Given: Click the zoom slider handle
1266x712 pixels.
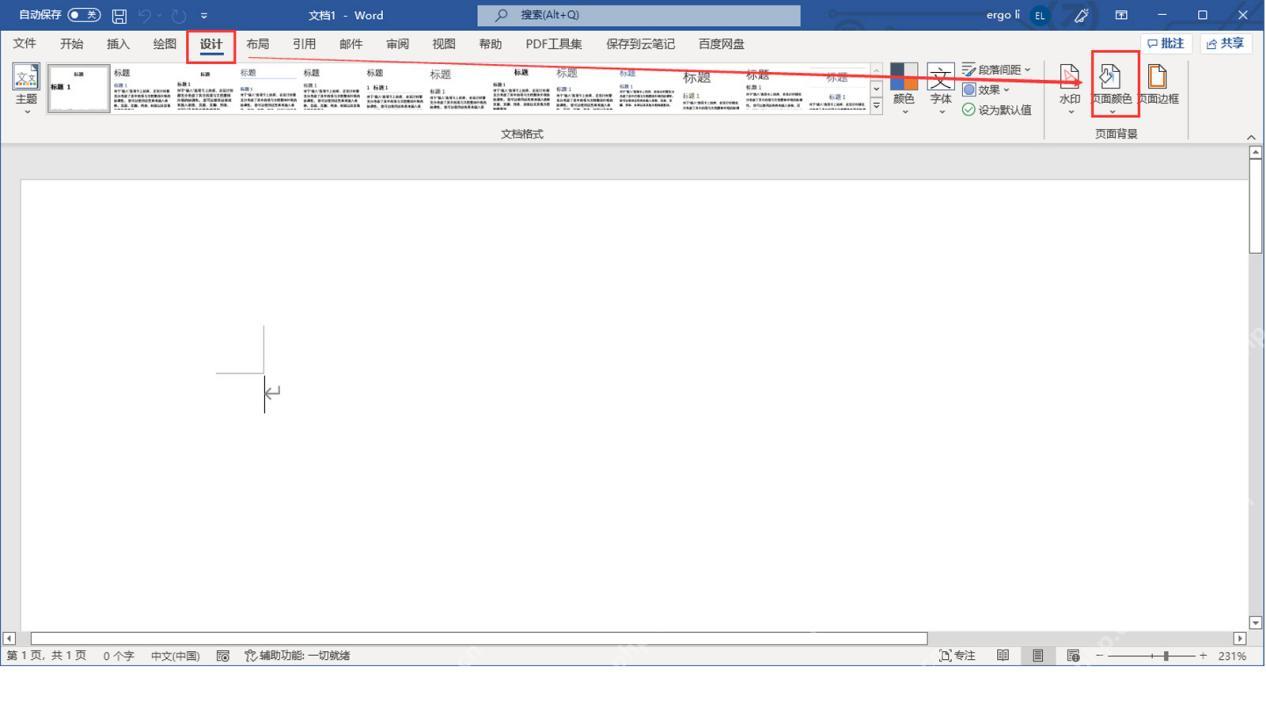Looking at the screenshot, I should 1166,656.
